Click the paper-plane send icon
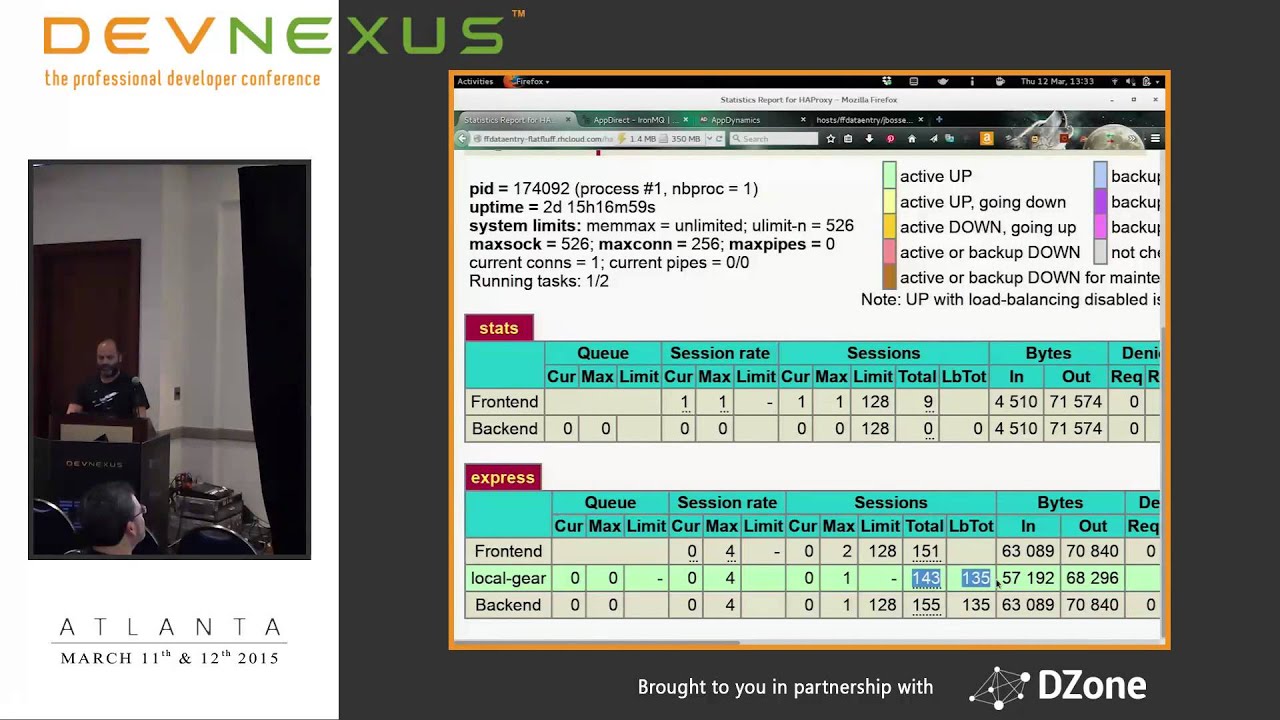The width and height of the screenshot is (1280, 720). [933, 139]
